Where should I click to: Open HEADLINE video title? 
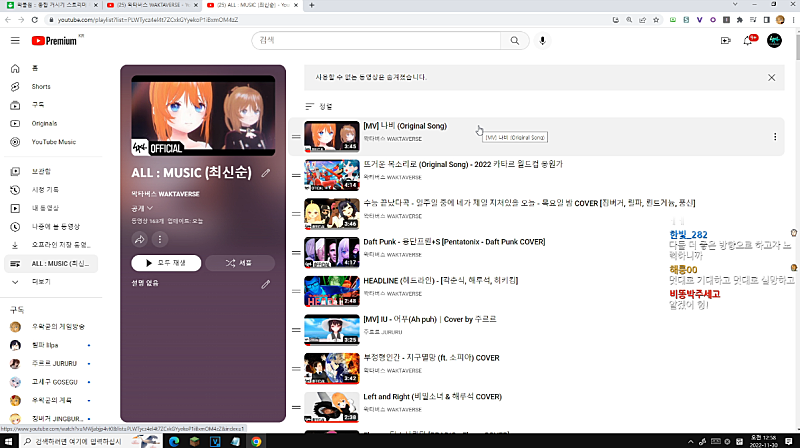pyautogui.click(x=440, y=281)
